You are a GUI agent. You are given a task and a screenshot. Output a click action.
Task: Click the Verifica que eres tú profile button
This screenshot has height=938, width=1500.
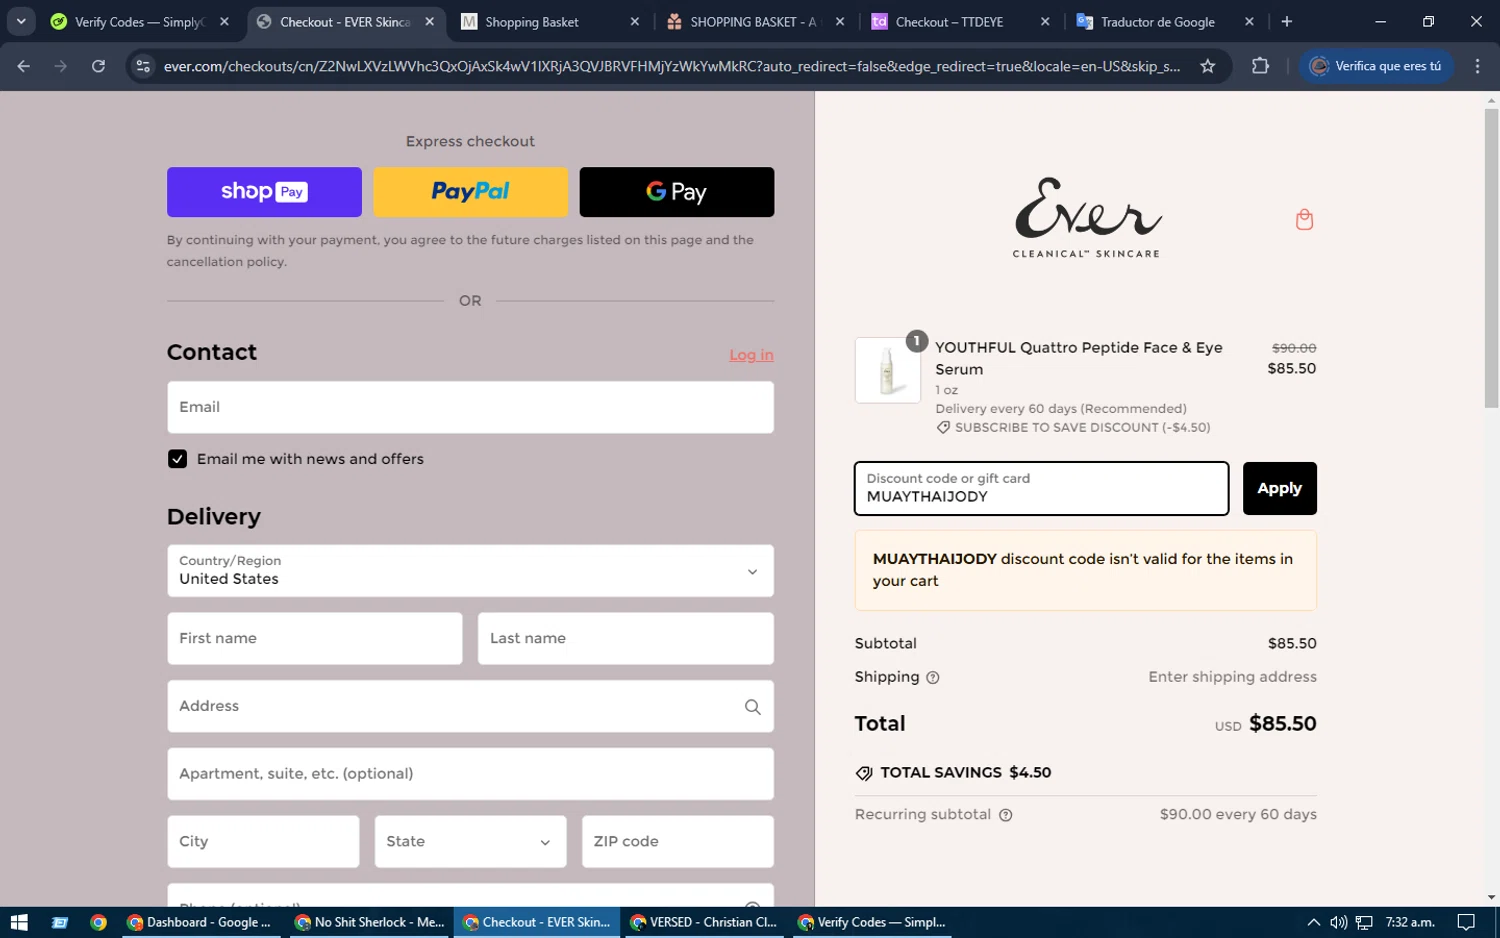coord(1376,66)
